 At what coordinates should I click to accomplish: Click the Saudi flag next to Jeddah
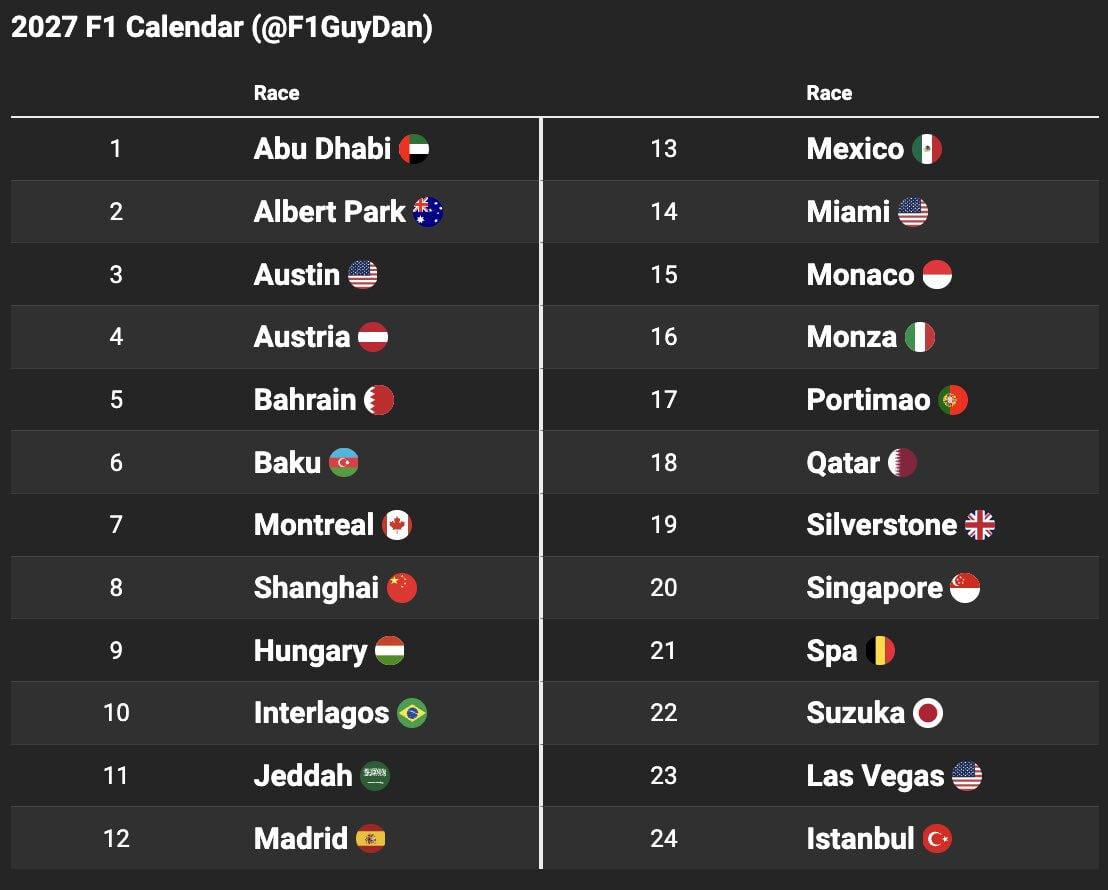click(x=375, y=776)
